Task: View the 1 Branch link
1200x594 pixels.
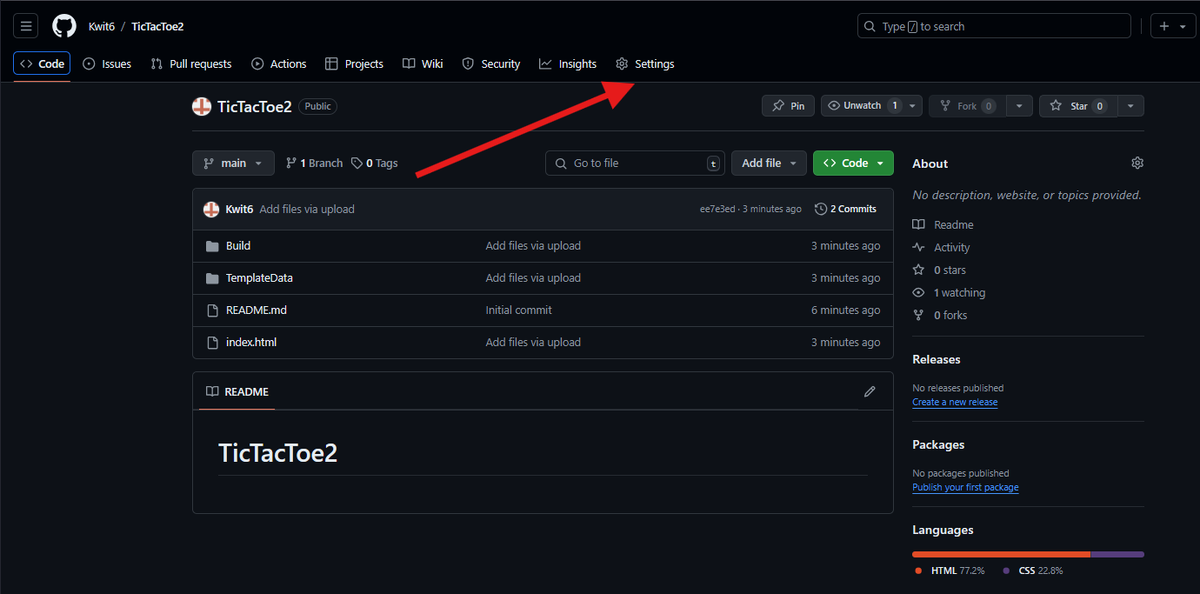Action: point(314,163)
